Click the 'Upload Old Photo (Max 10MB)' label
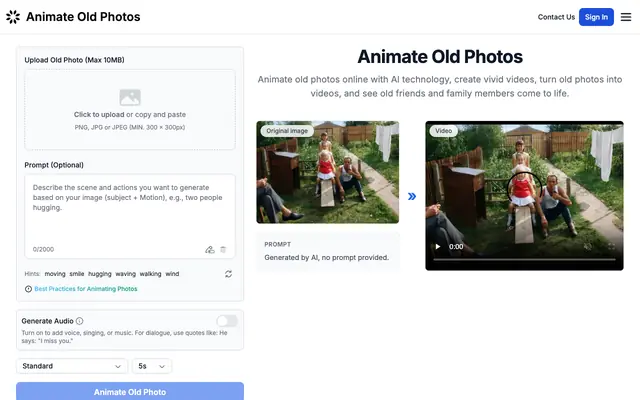Image resolution: width=640 pixels, height=400 pixels. click(x=74, y=60)
